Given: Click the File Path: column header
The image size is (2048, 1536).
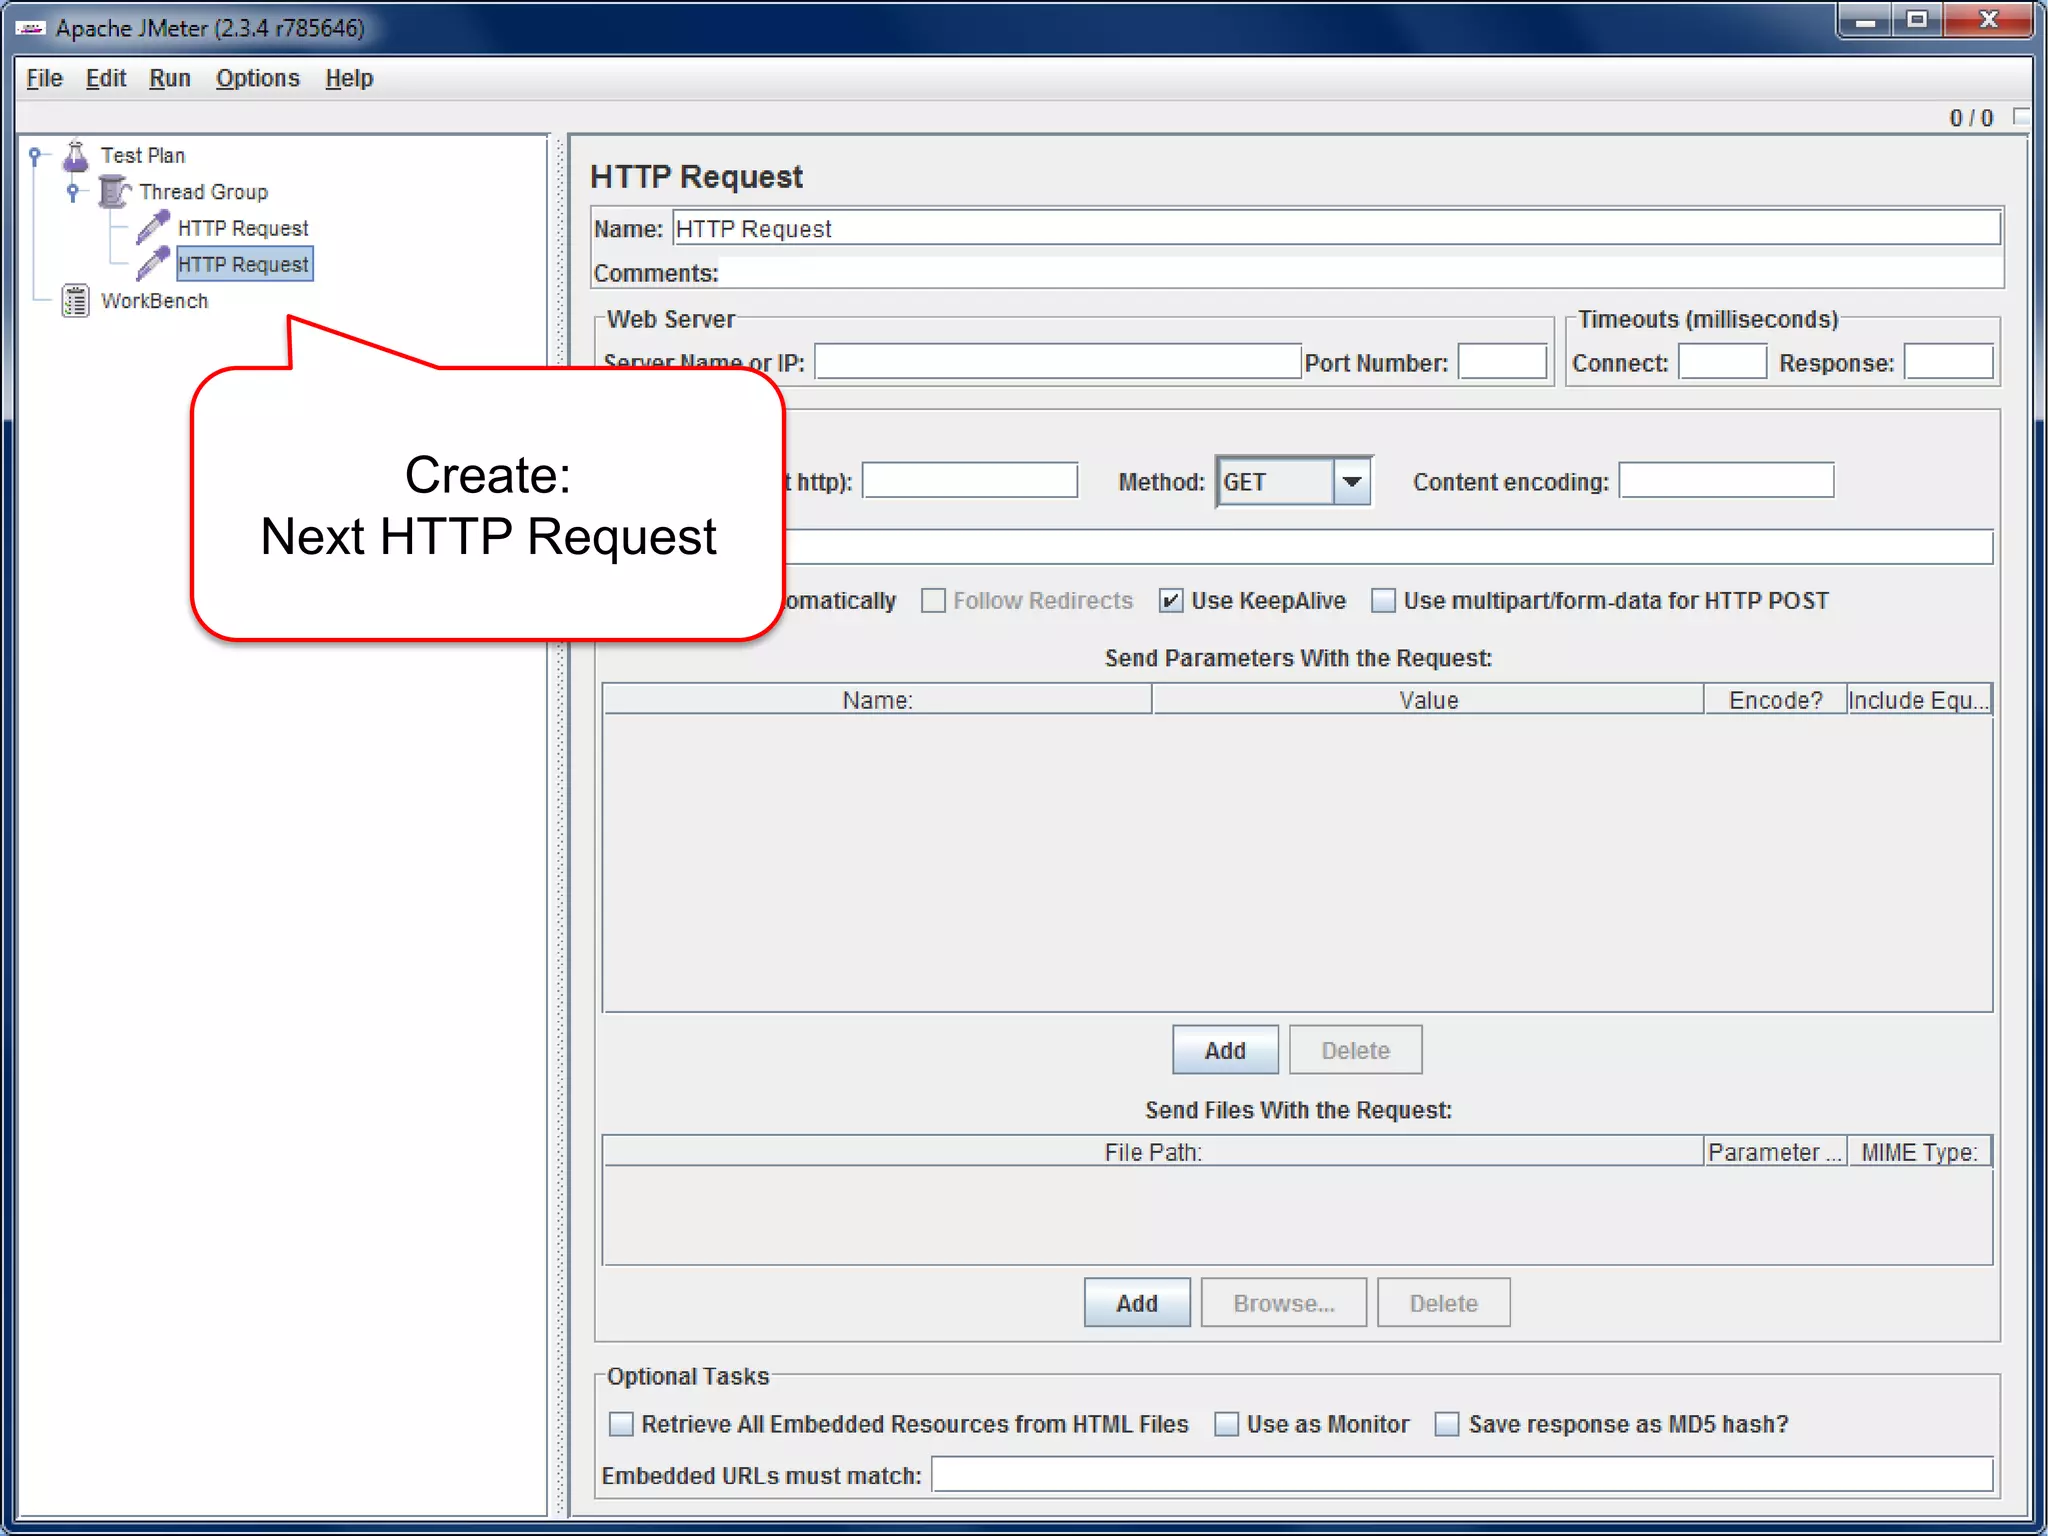Looking at the screenshot, I should pyautogui.click(x=1153, y=1152).
